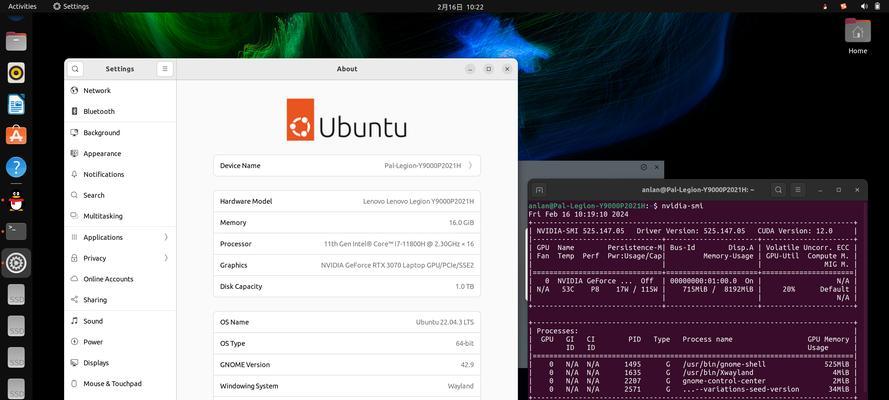Screen dimensions: 889x400
Task: Expand the Applications settings category
Action: point(120,237)
